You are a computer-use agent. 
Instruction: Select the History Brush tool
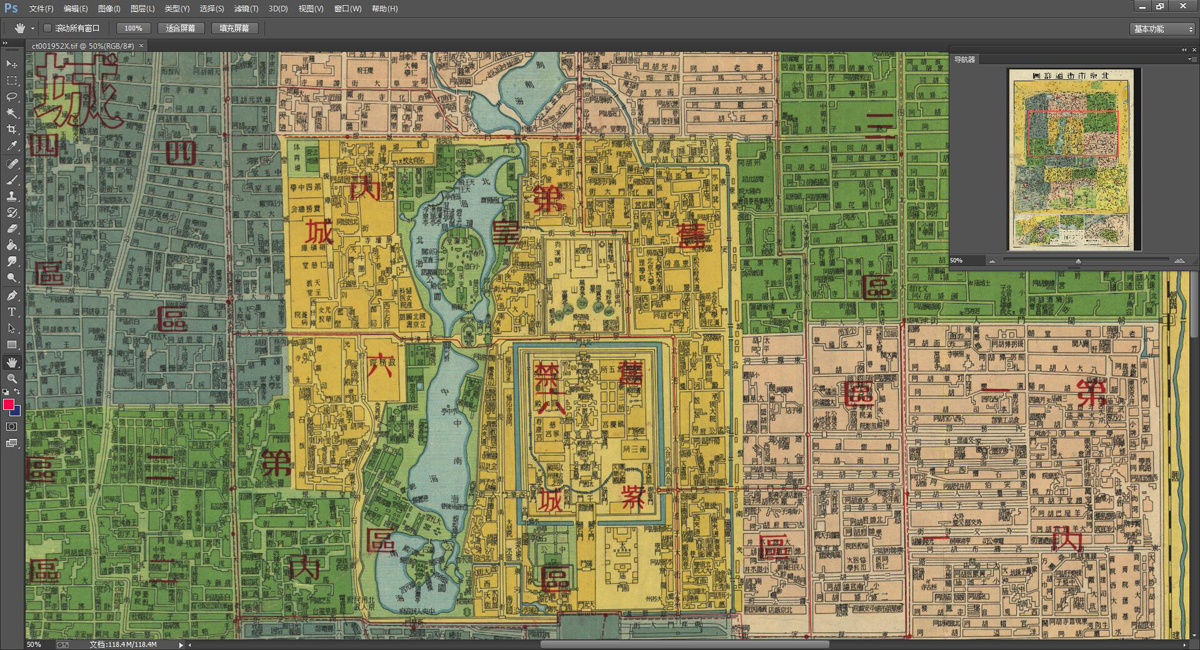pyautogui.click(x=12, y=213)
